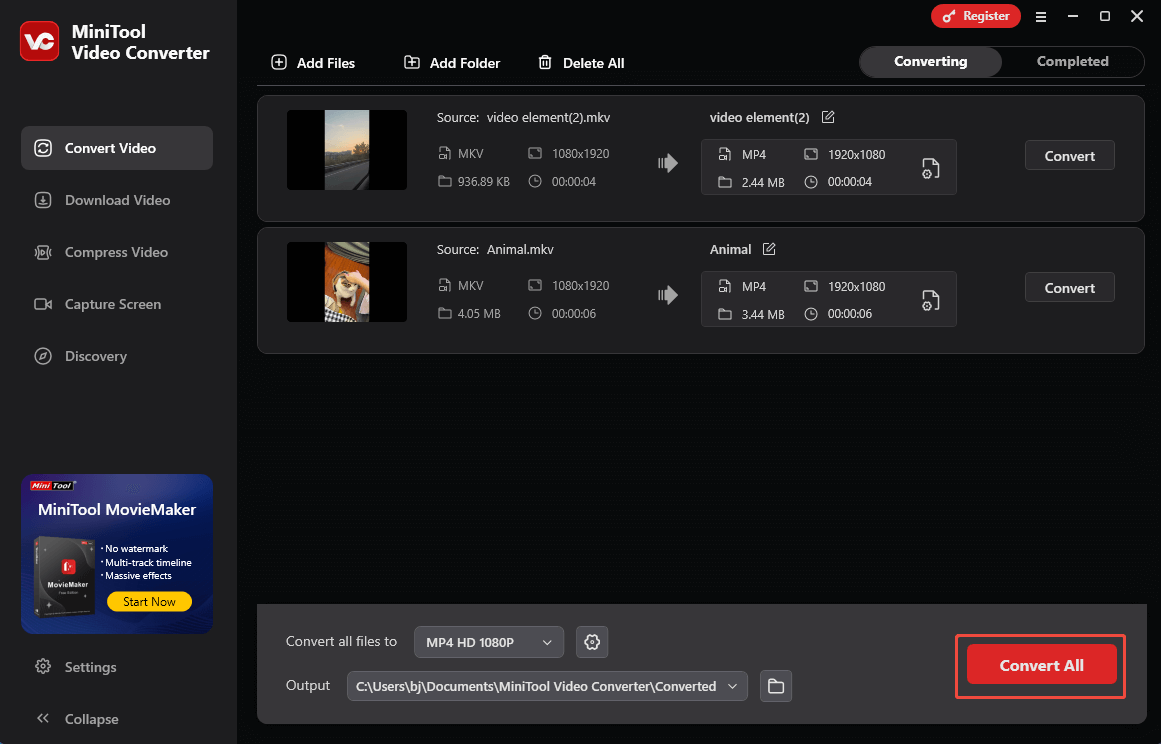The height and width of the screenshot is (744, 1161).
Task: Open Download Video in sidebar
Action: pos(117,200)
